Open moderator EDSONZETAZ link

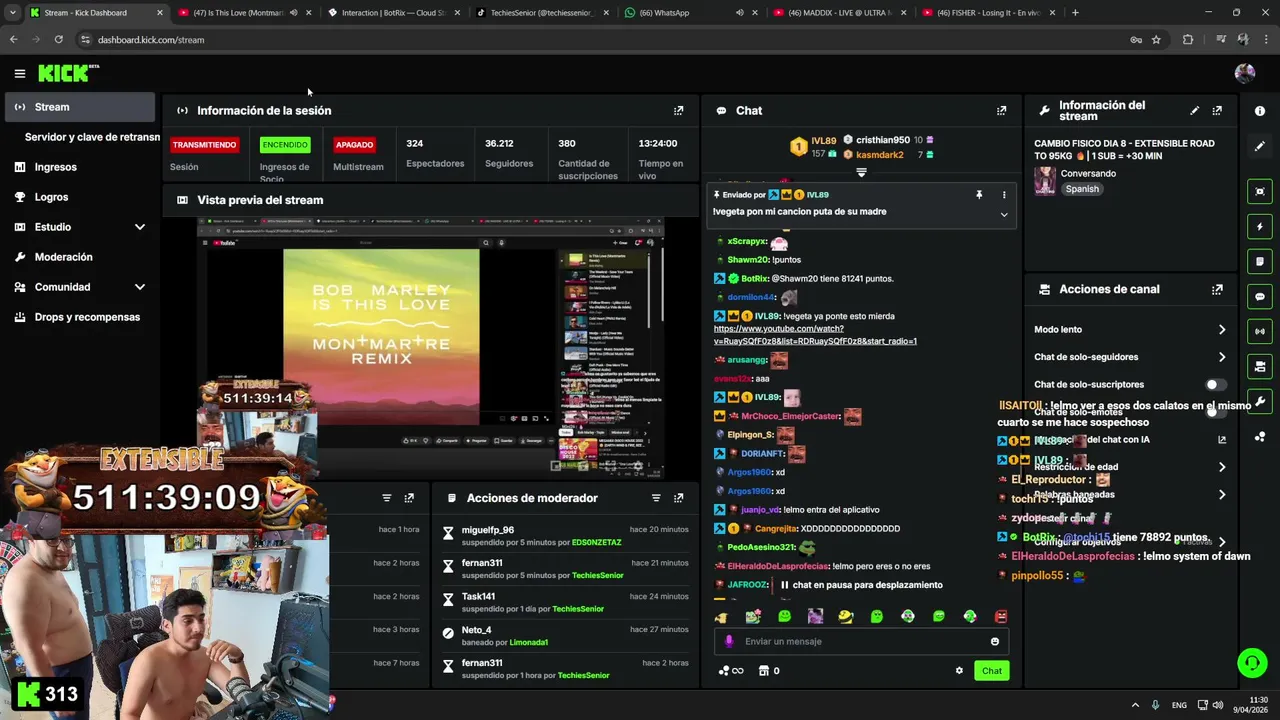coord(596,543)
